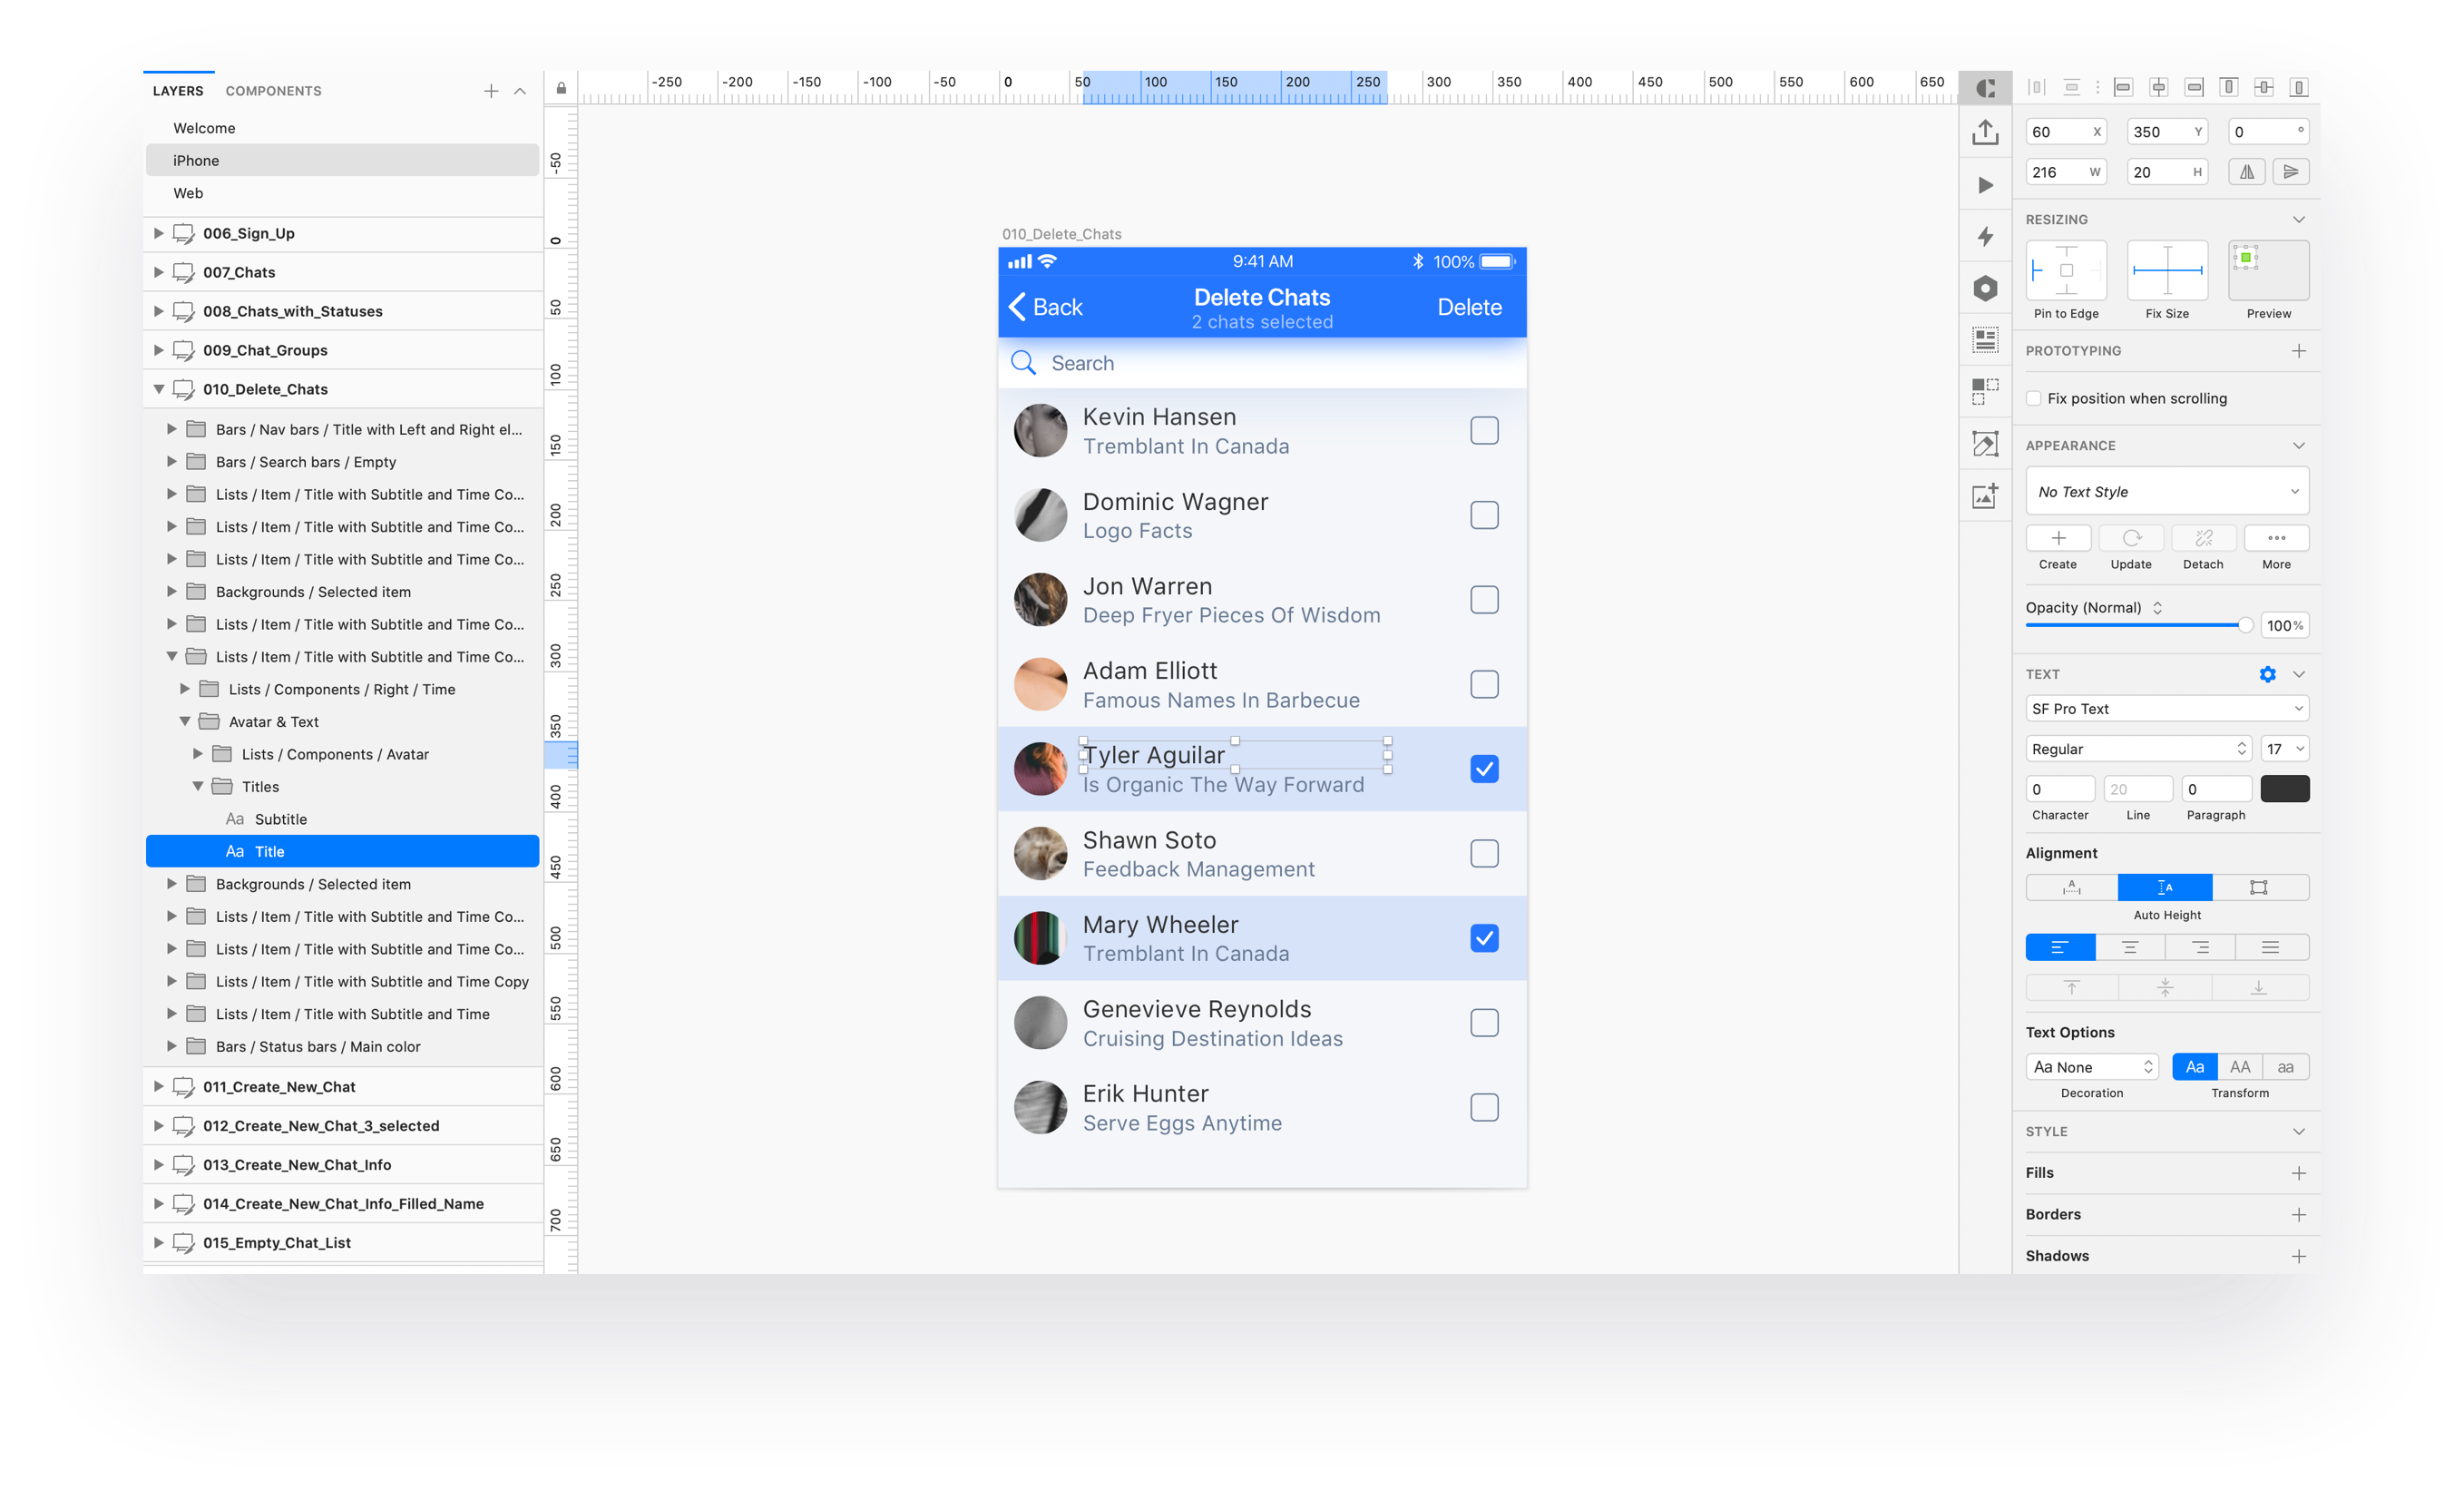Check Kevin Hansen's chat checkbox

click(1485, 430)
